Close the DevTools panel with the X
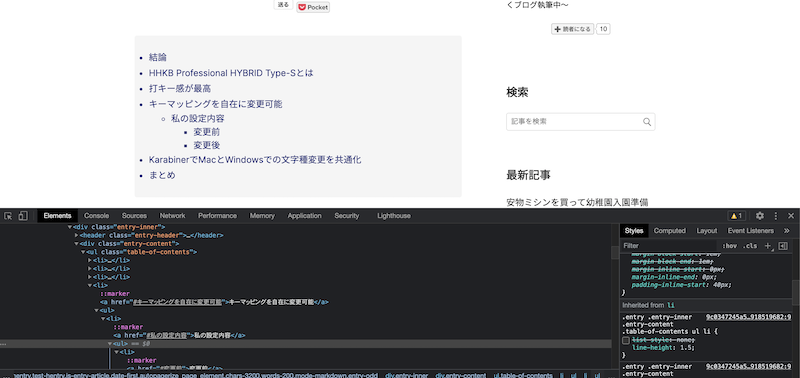Image resolution: width=800 pixels, height=378 pixels. (x=791, y=216)
